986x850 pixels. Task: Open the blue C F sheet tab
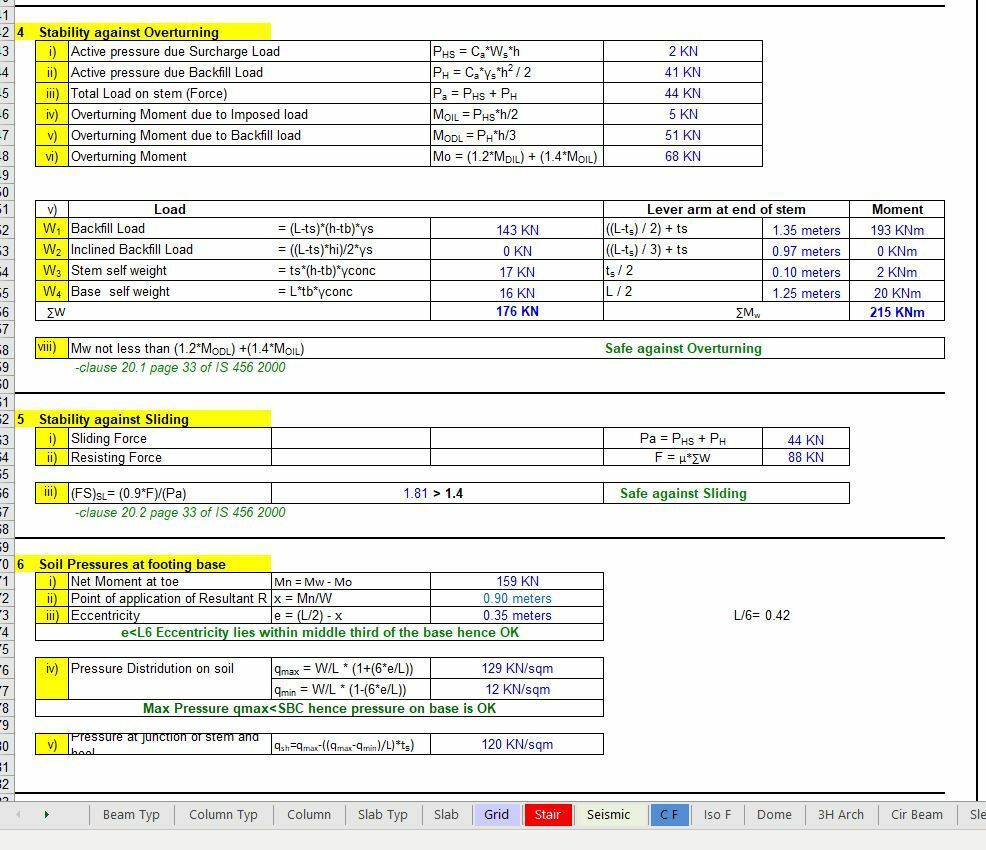[669, 815]
